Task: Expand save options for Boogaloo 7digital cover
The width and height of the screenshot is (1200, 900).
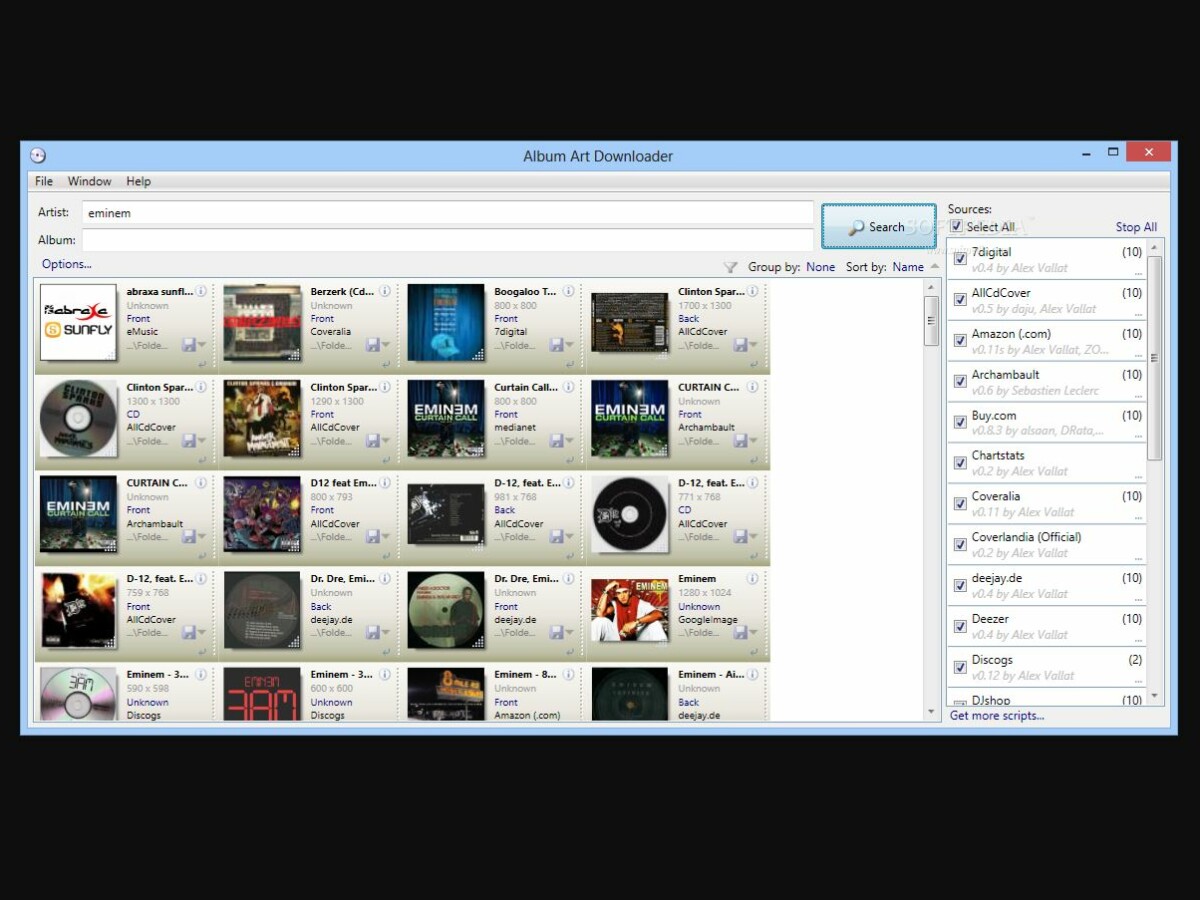Action: pos(570,346)
